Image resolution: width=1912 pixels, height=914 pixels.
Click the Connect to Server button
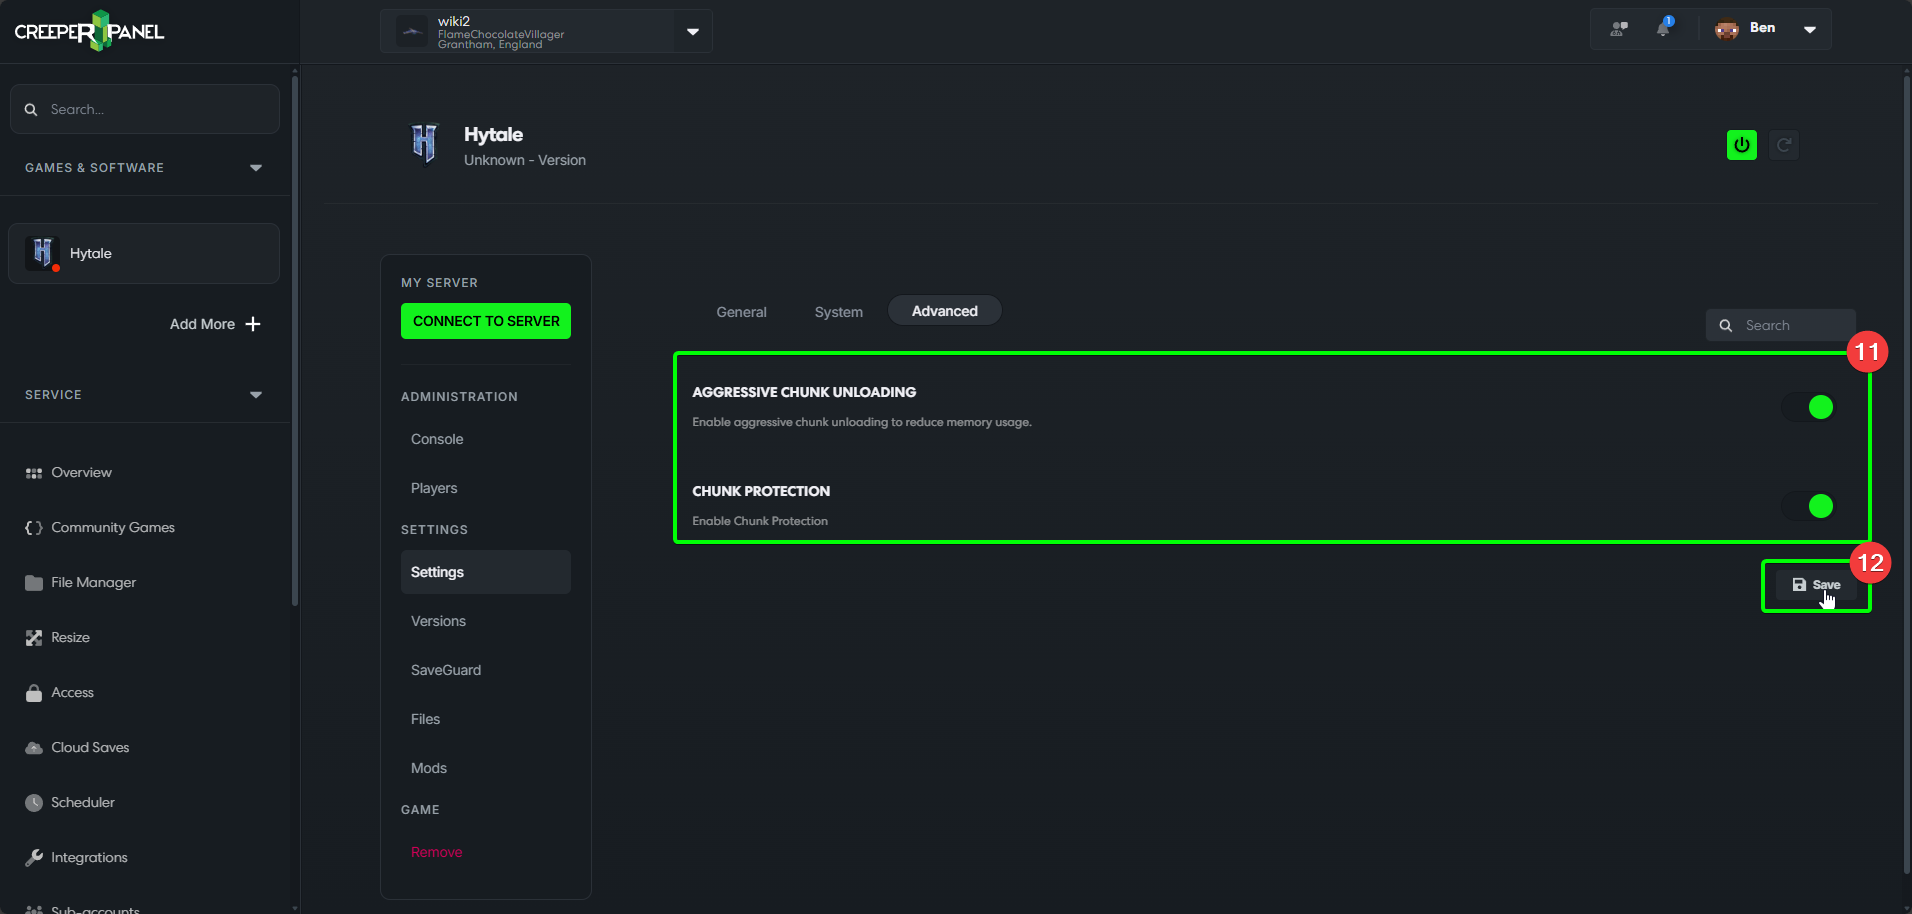485,321
